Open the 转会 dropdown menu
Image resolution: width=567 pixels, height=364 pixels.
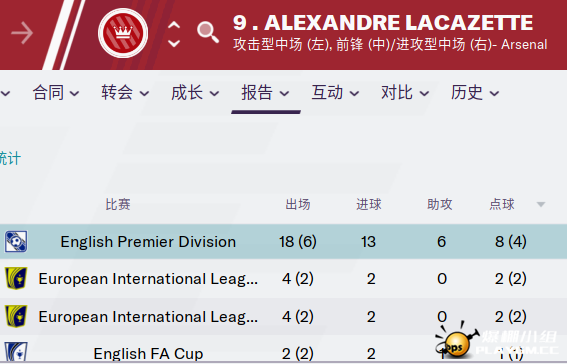coord(125,93)
